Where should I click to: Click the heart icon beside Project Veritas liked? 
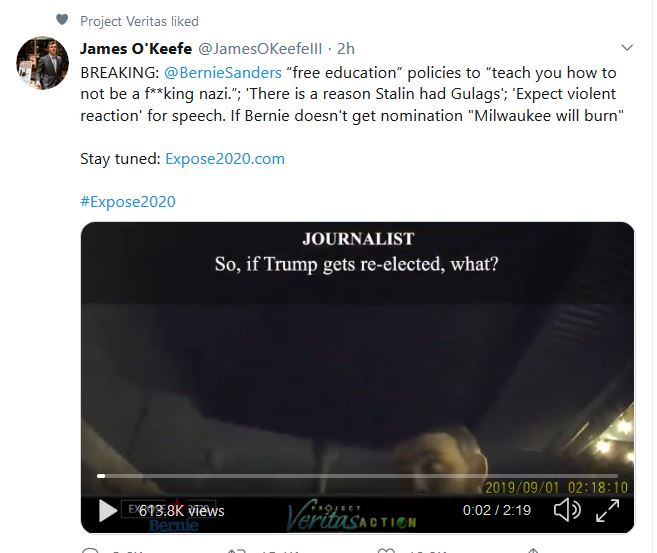coord(62,20)
